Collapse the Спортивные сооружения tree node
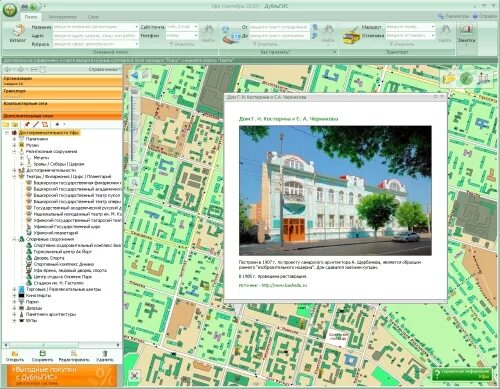Screen dimensions: 500x389 point(14,239)
